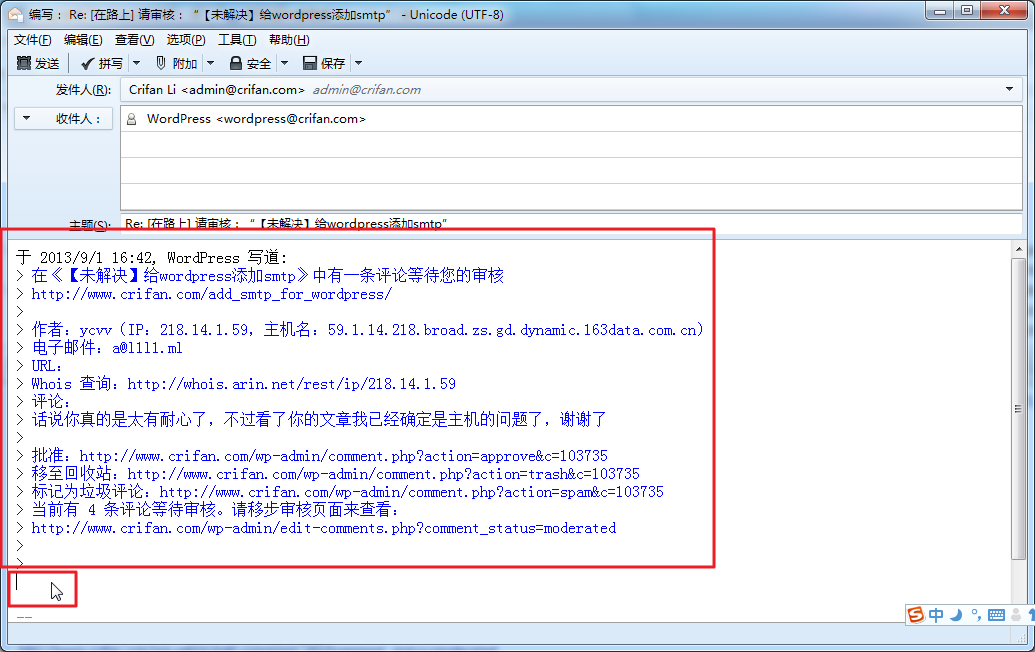The image size is (1035, 652).
Task: Click the compose window title bar icon
Action: [x=15, y=15]
